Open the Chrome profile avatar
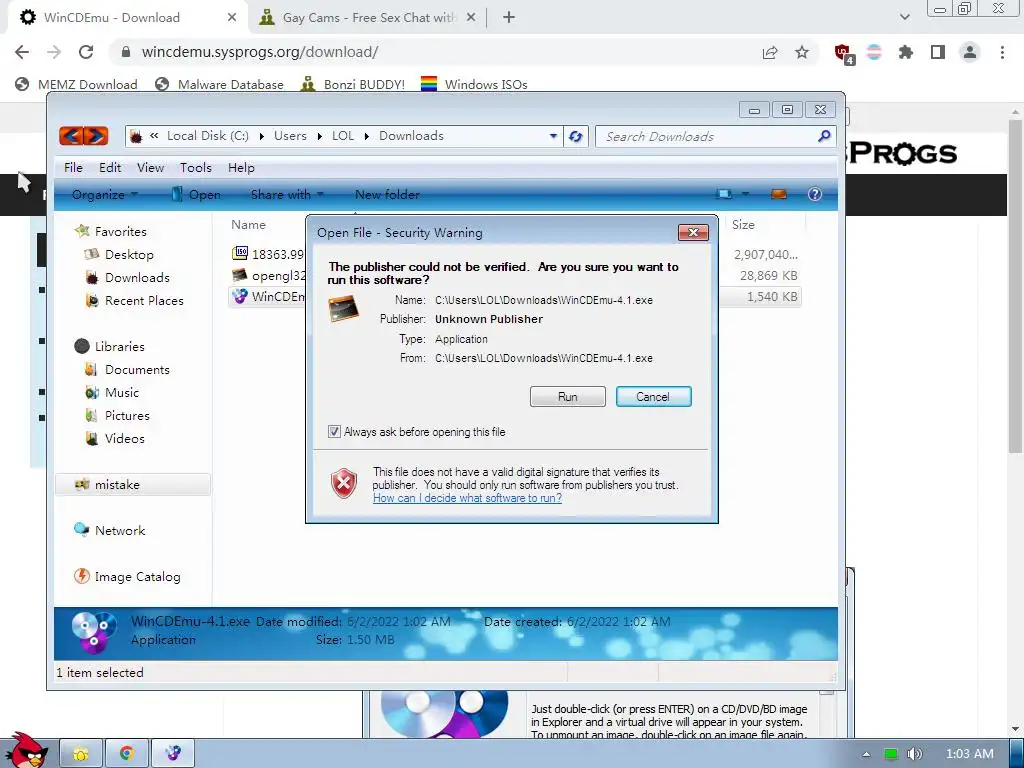Screen dimensions: 1024x768 coord(970,52)
